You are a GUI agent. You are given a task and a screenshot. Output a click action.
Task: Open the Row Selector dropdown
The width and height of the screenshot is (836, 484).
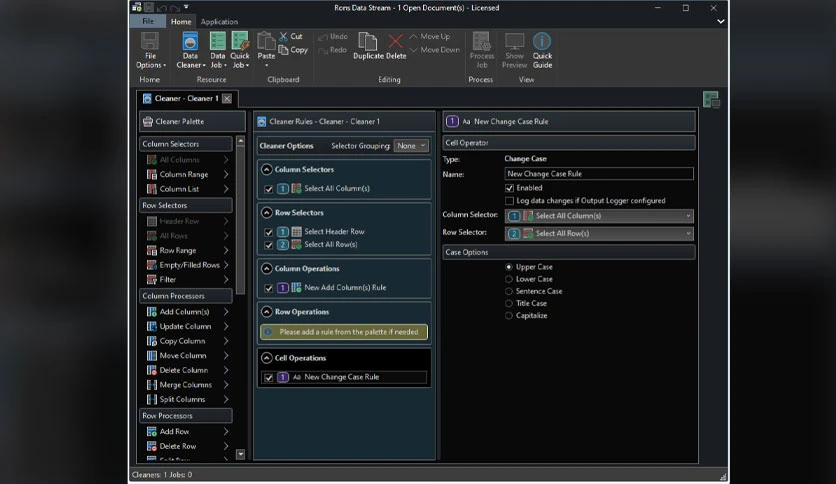(x=599, y=233)
